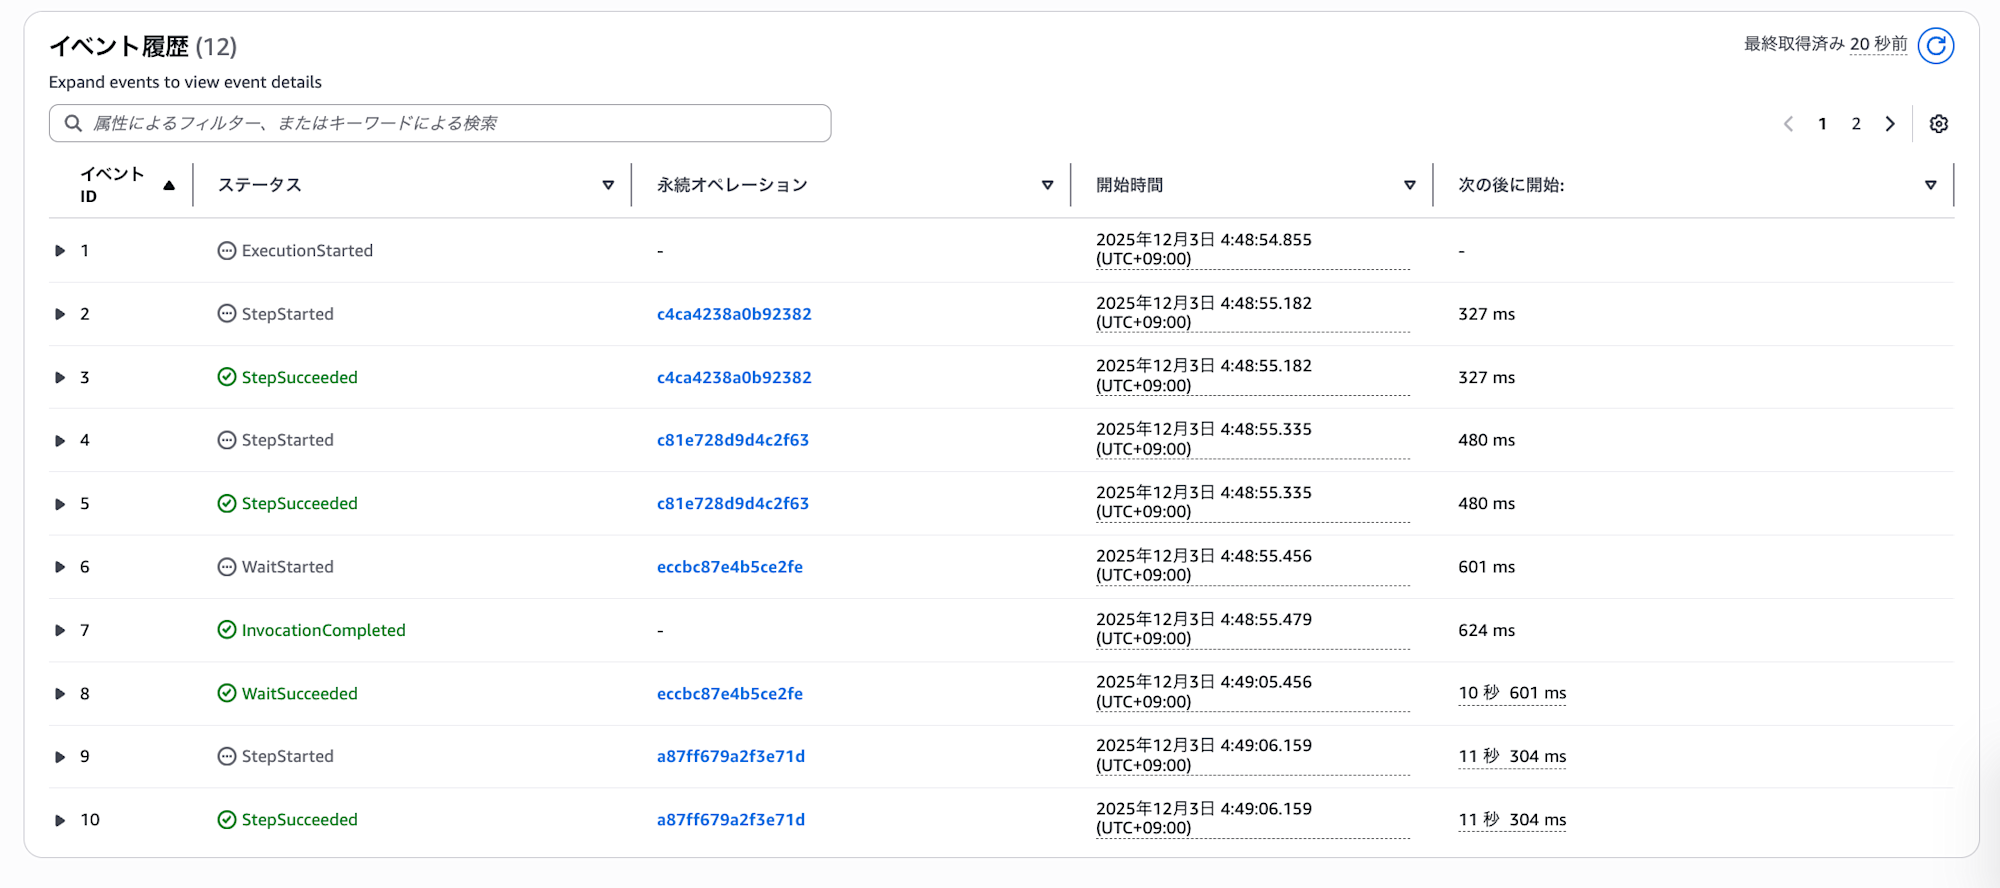The height and width of the screenshot is (888, 2000).
Task: Open c81e728d9d4c2f63 link in event 5
Action: click(733, 503)
